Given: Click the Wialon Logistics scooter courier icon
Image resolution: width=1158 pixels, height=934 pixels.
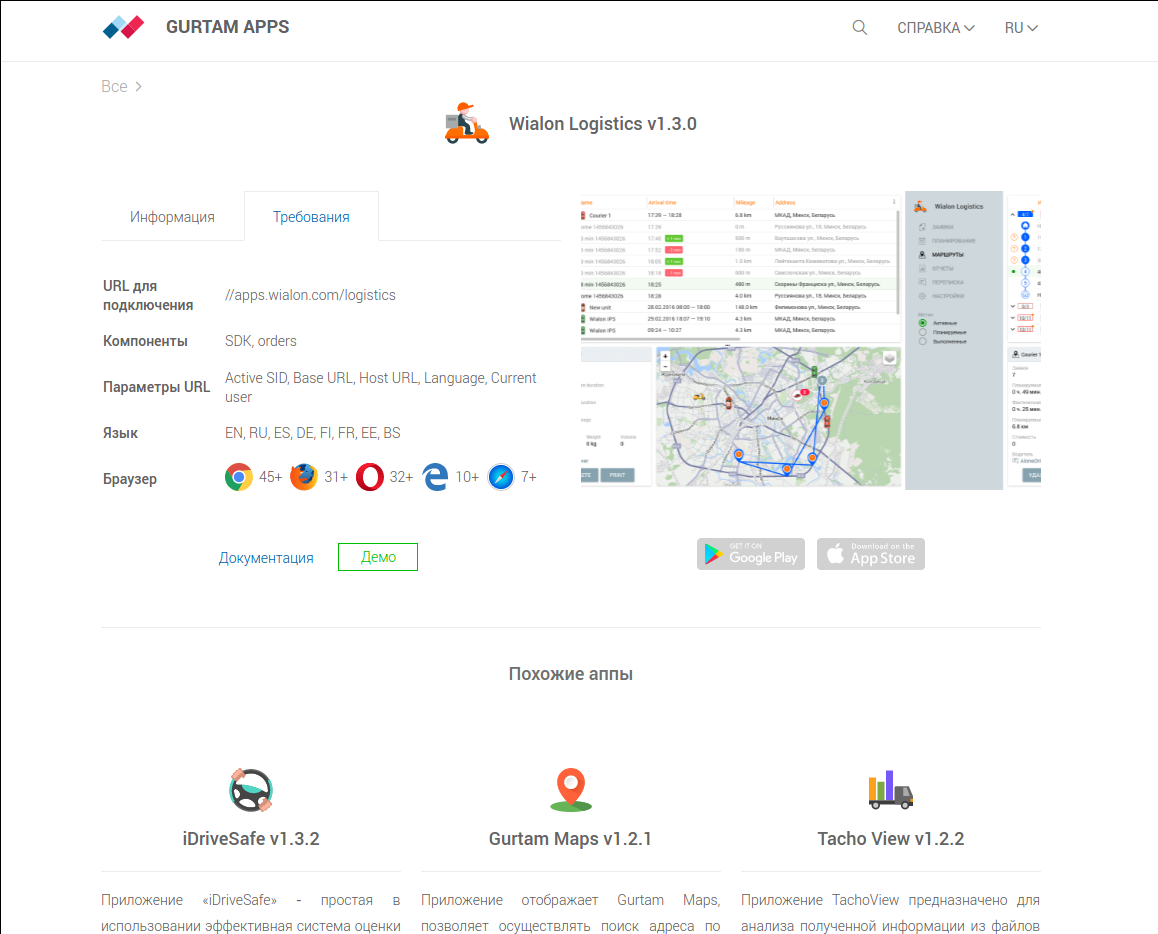Looking at the screenshot, I should coord(467,124).
